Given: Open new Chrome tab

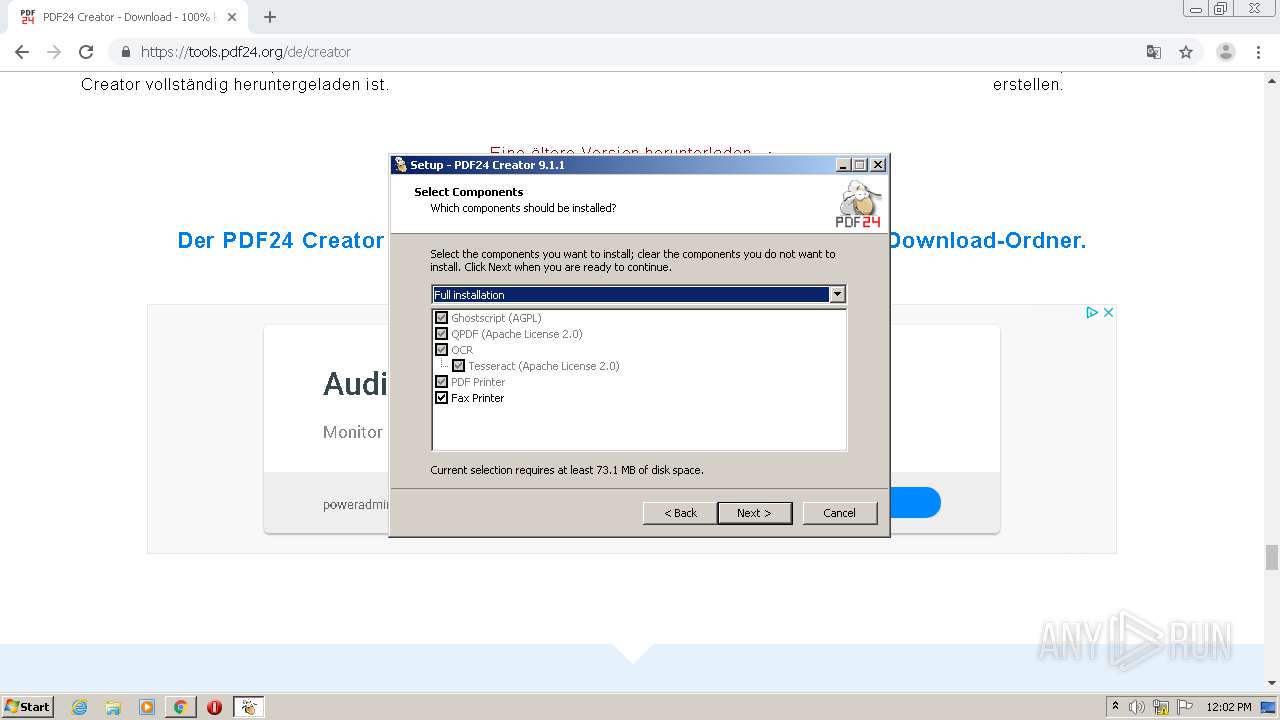Looking at the screenshot, I should pos(270,17).
